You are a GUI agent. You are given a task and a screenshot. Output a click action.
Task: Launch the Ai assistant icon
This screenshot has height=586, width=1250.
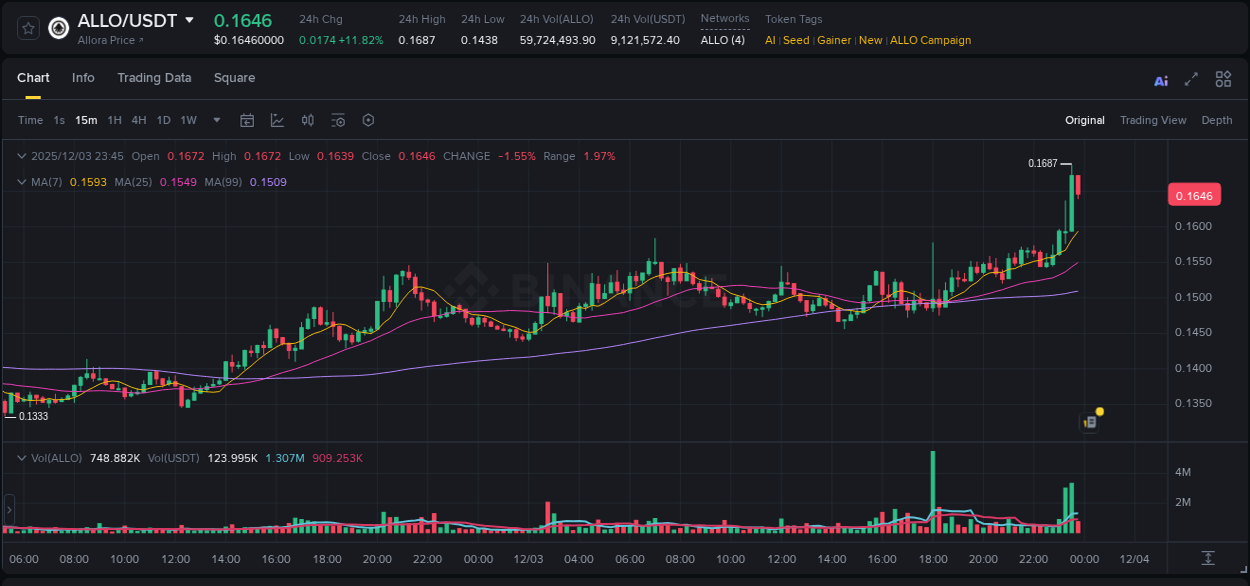click(1160, 78)
